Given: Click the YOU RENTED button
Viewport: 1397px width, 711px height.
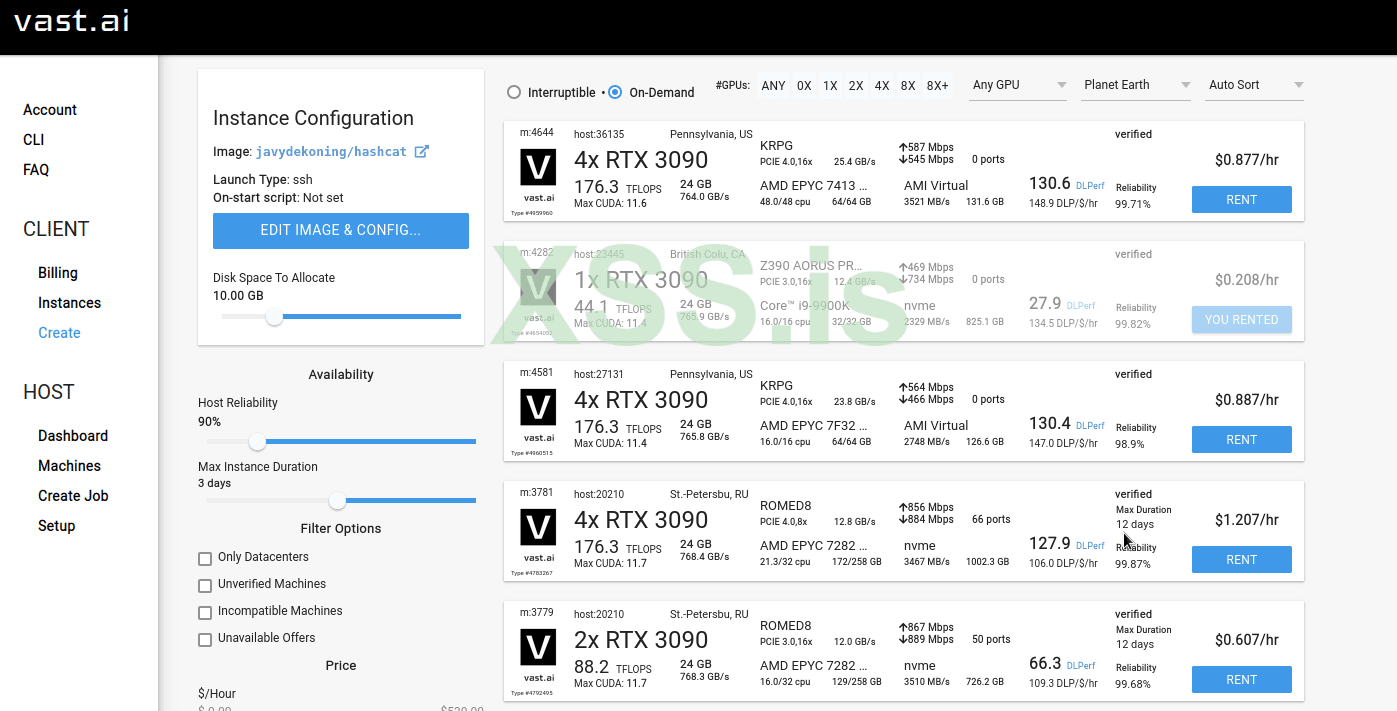Looking at the screenshot, I should (1241, 319).
